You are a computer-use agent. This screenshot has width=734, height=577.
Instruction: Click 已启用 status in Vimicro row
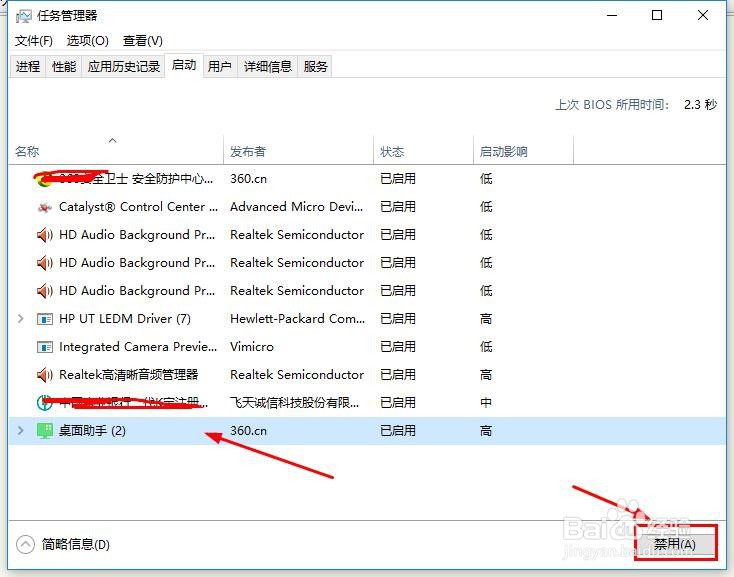tap(397, 347)
